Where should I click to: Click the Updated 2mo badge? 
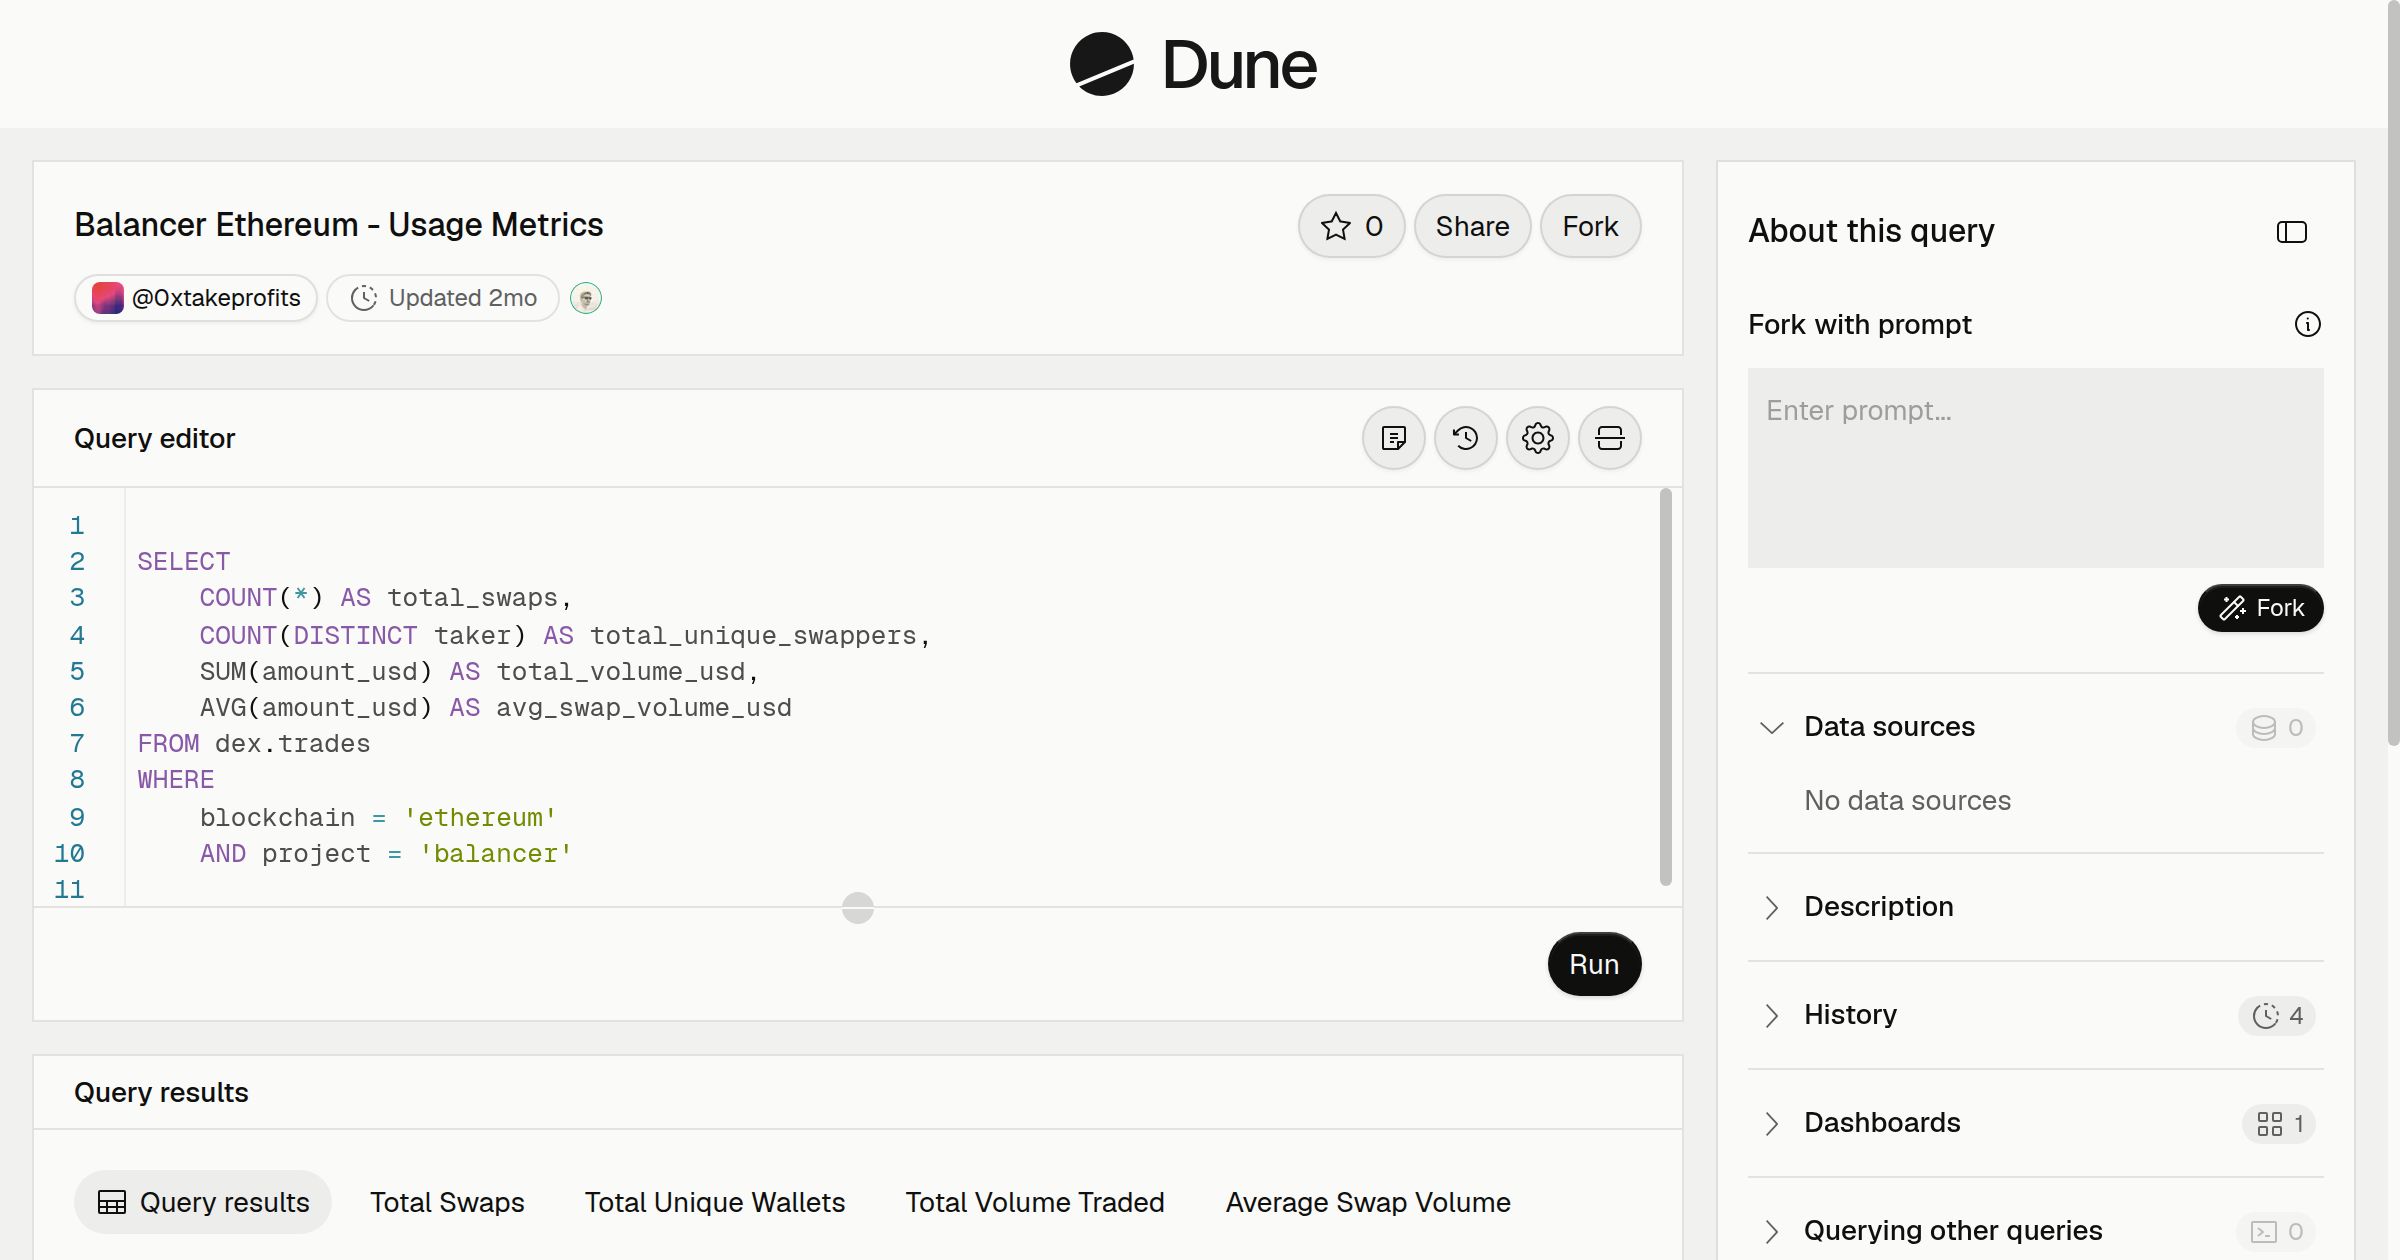click(x=443, y=298)
